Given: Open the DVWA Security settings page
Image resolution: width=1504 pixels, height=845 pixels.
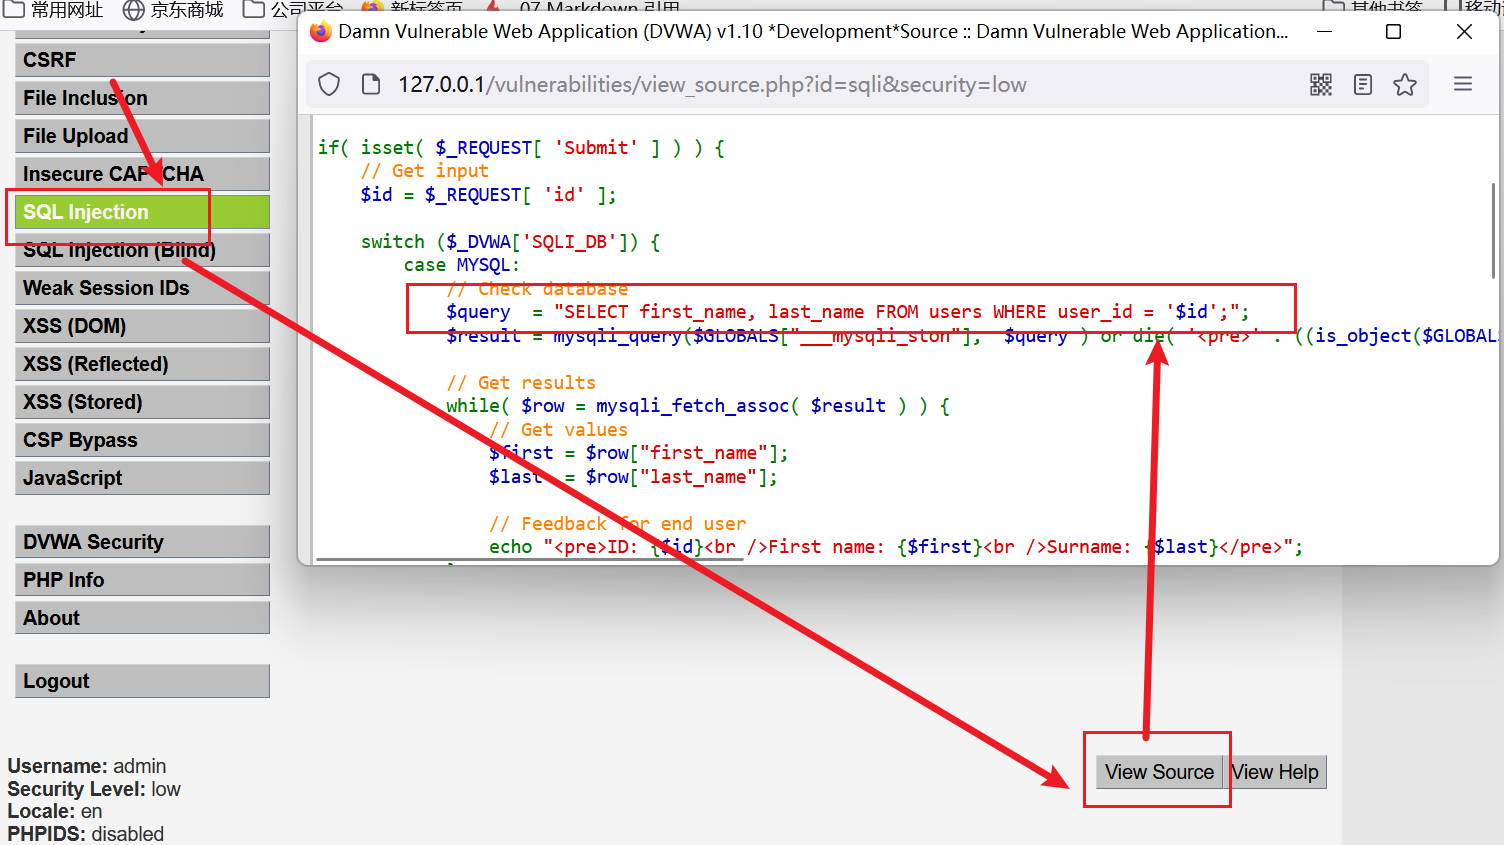Looking at the screenshot, I should click(142, 542).
